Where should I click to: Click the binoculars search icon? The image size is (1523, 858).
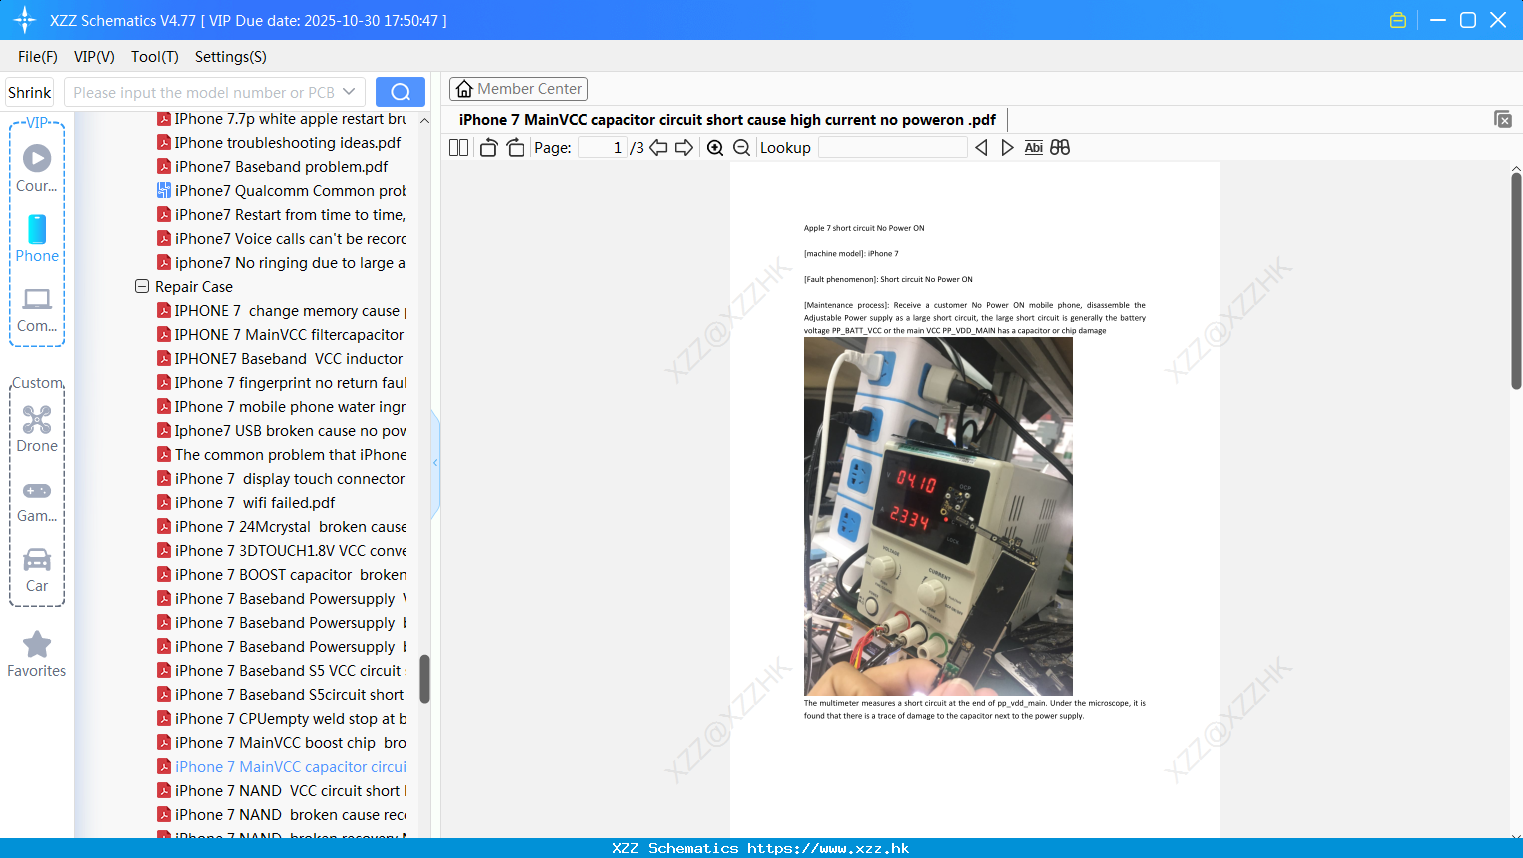[1060, 148]
